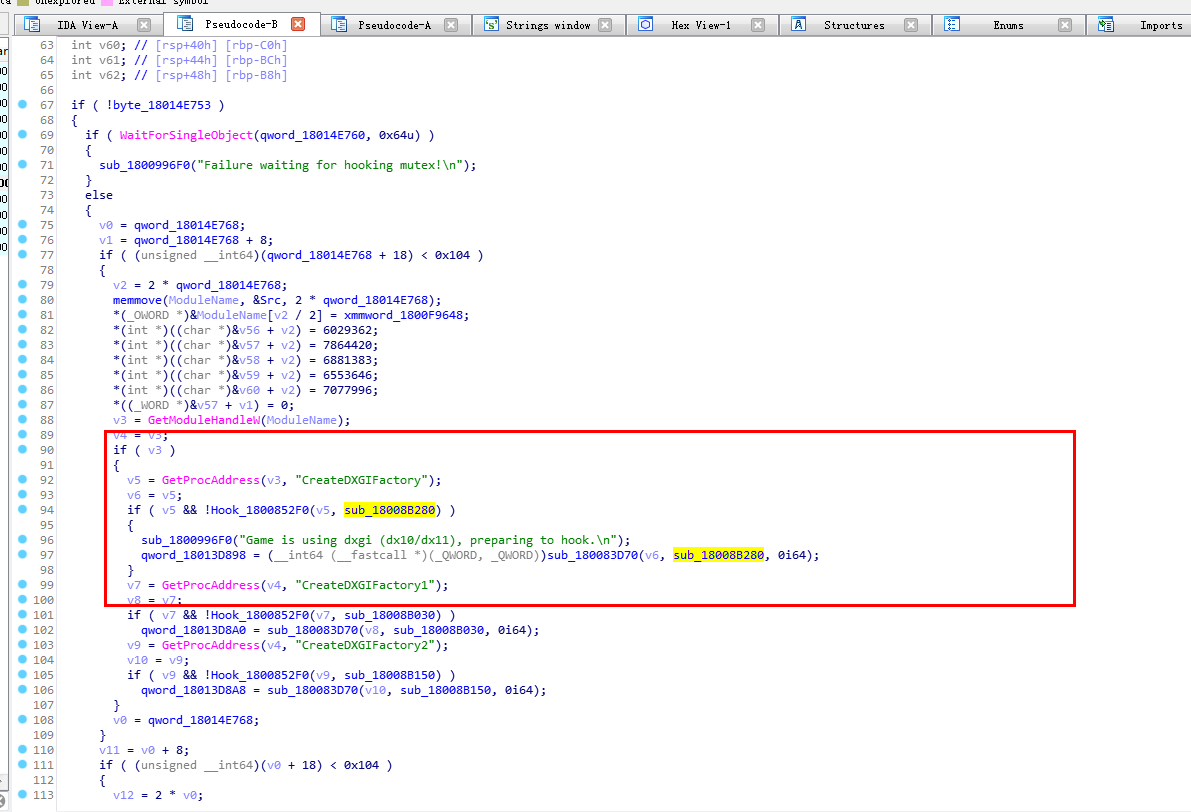The height and width of the screenshot is (812, 1191).
Task: Toggle breakpoint dot on line 94
Action: 23,509
